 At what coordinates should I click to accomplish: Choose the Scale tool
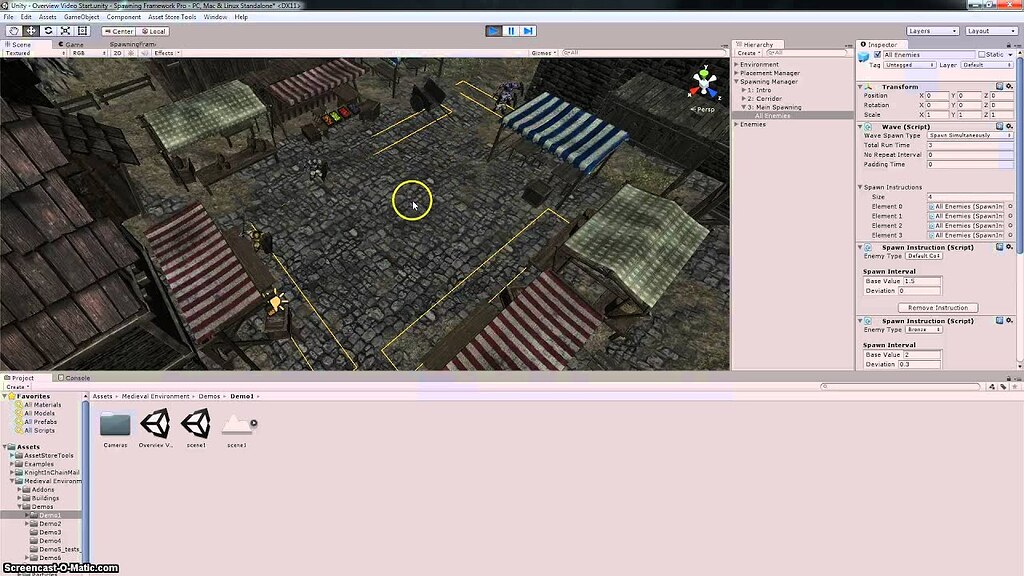66,31
